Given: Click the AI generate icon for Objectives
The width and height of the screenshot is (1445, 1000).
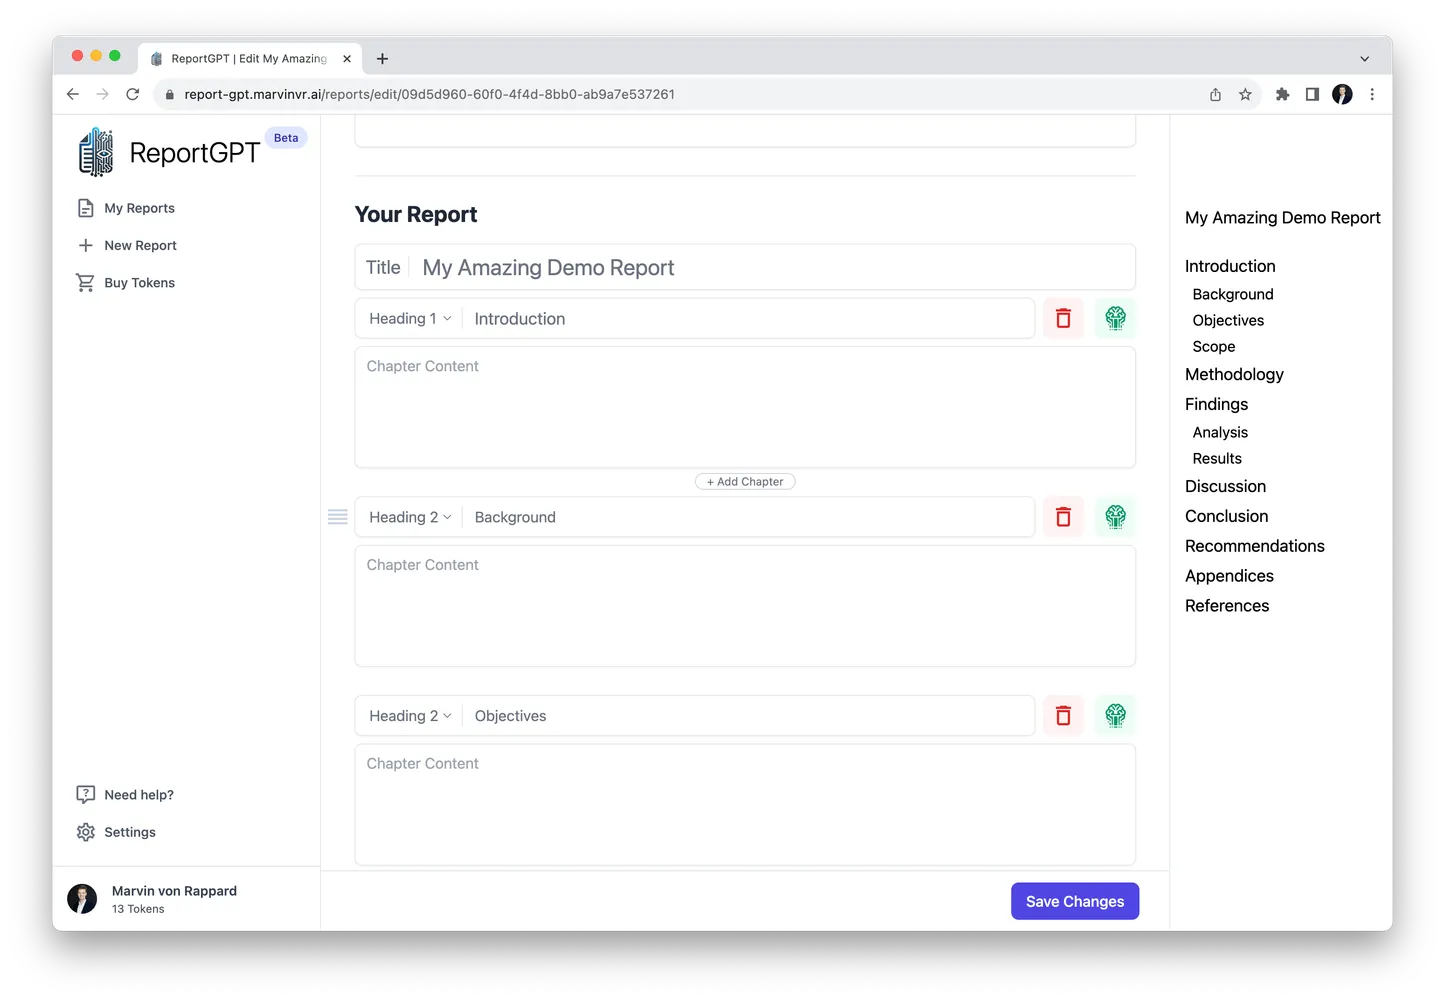Looking at the screenshot, I should 1115,716.
